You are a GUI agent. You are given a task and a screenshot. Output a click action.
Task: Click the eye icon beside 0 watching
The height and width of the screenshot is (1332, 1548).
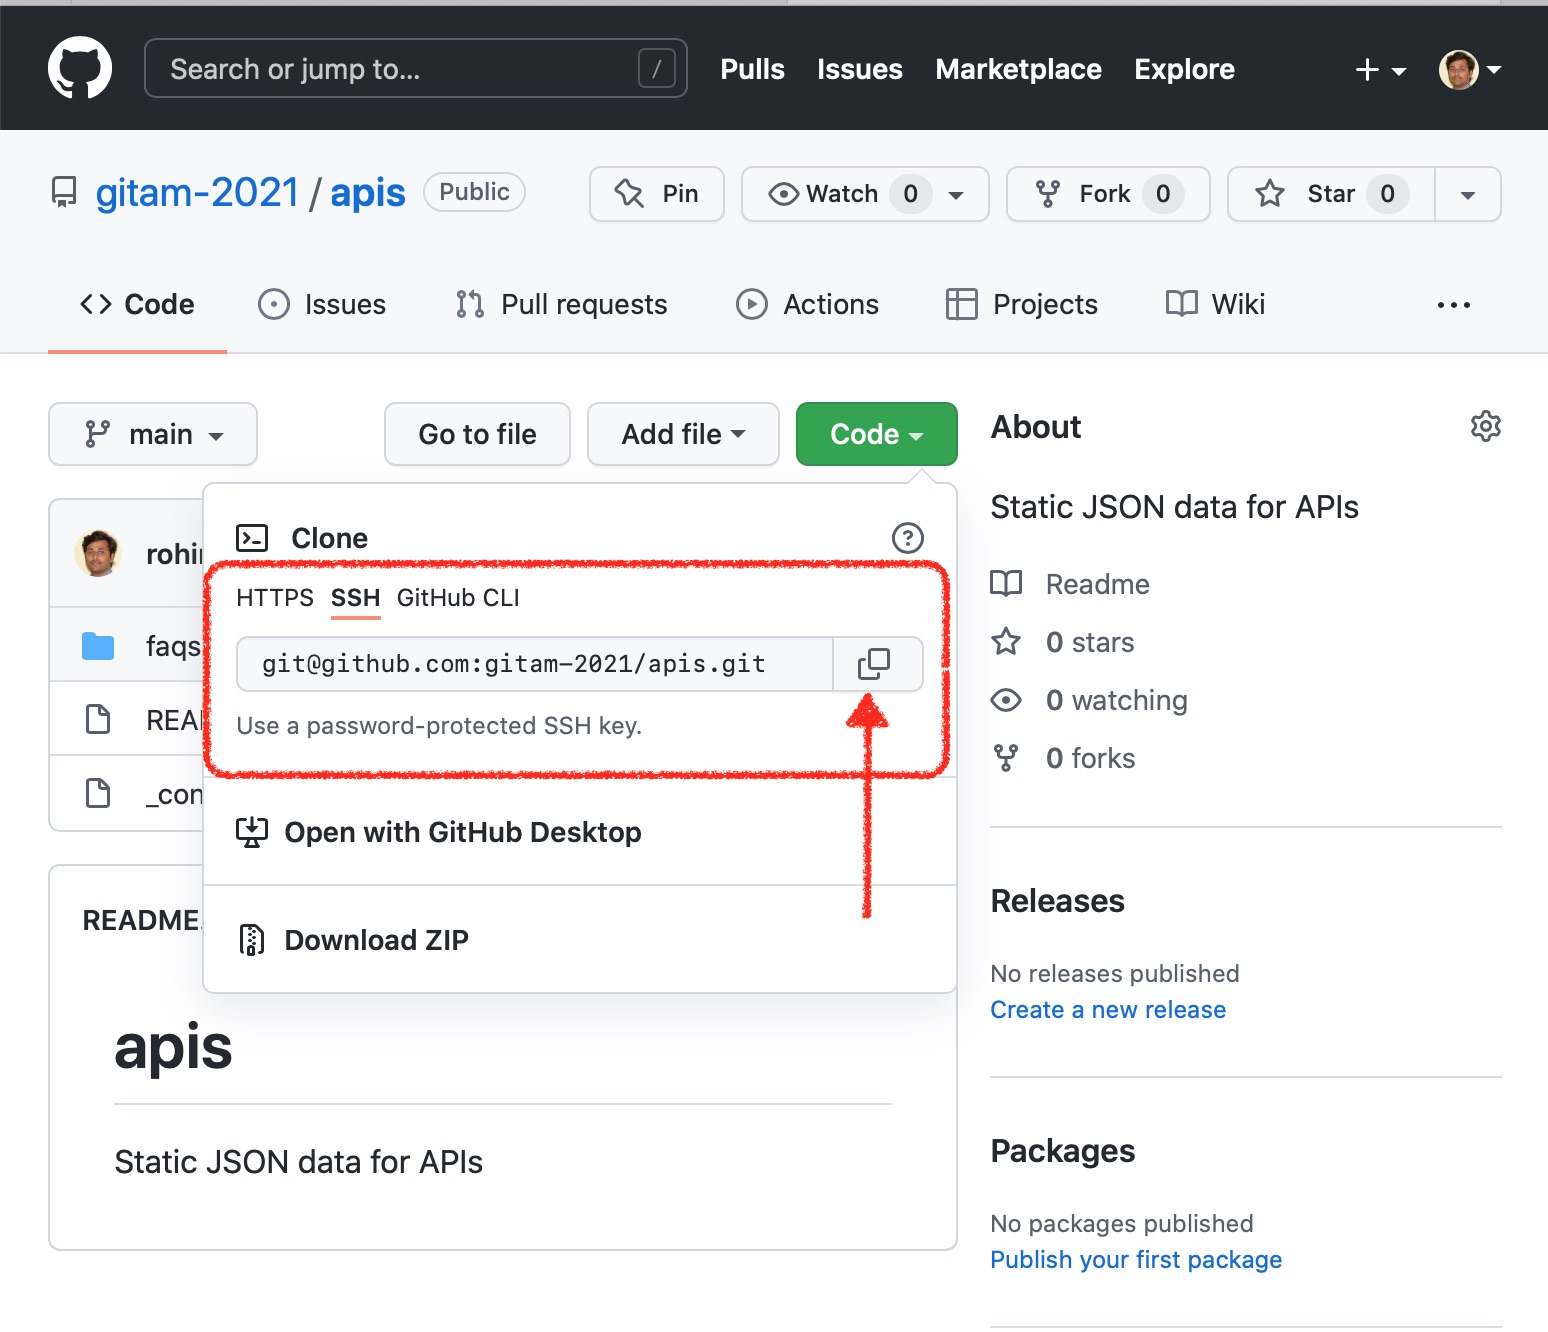click(x=1006, y=700)
